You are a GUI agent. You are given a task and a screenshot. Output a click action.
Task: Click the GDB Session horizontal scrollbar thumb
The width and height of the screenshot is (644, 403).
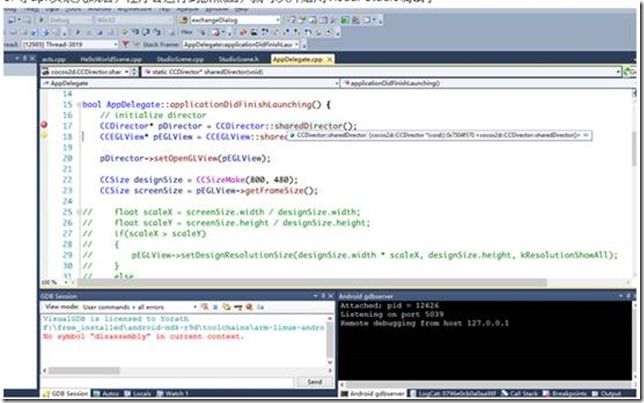tap(84, 371)
